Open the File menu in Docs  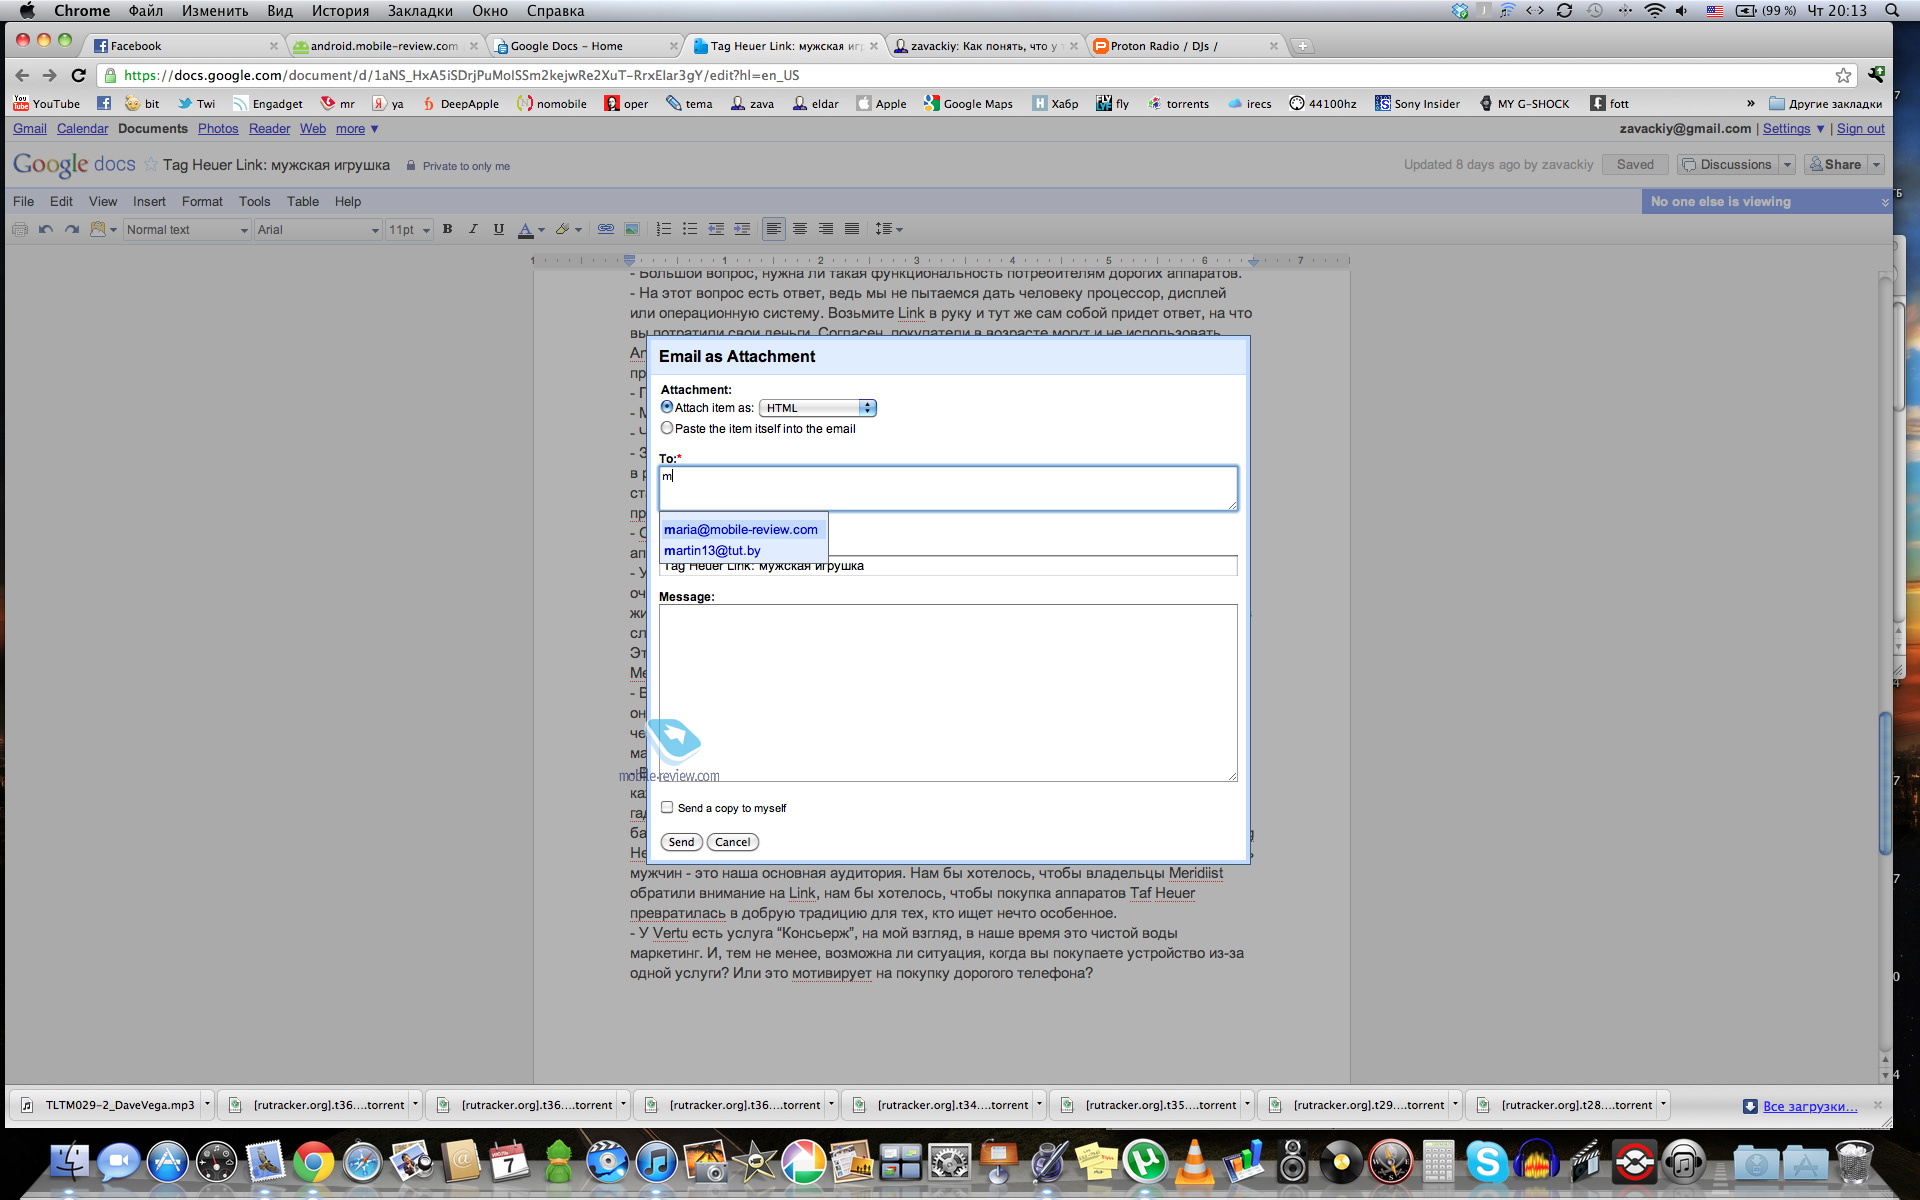[x=23, y=201]
